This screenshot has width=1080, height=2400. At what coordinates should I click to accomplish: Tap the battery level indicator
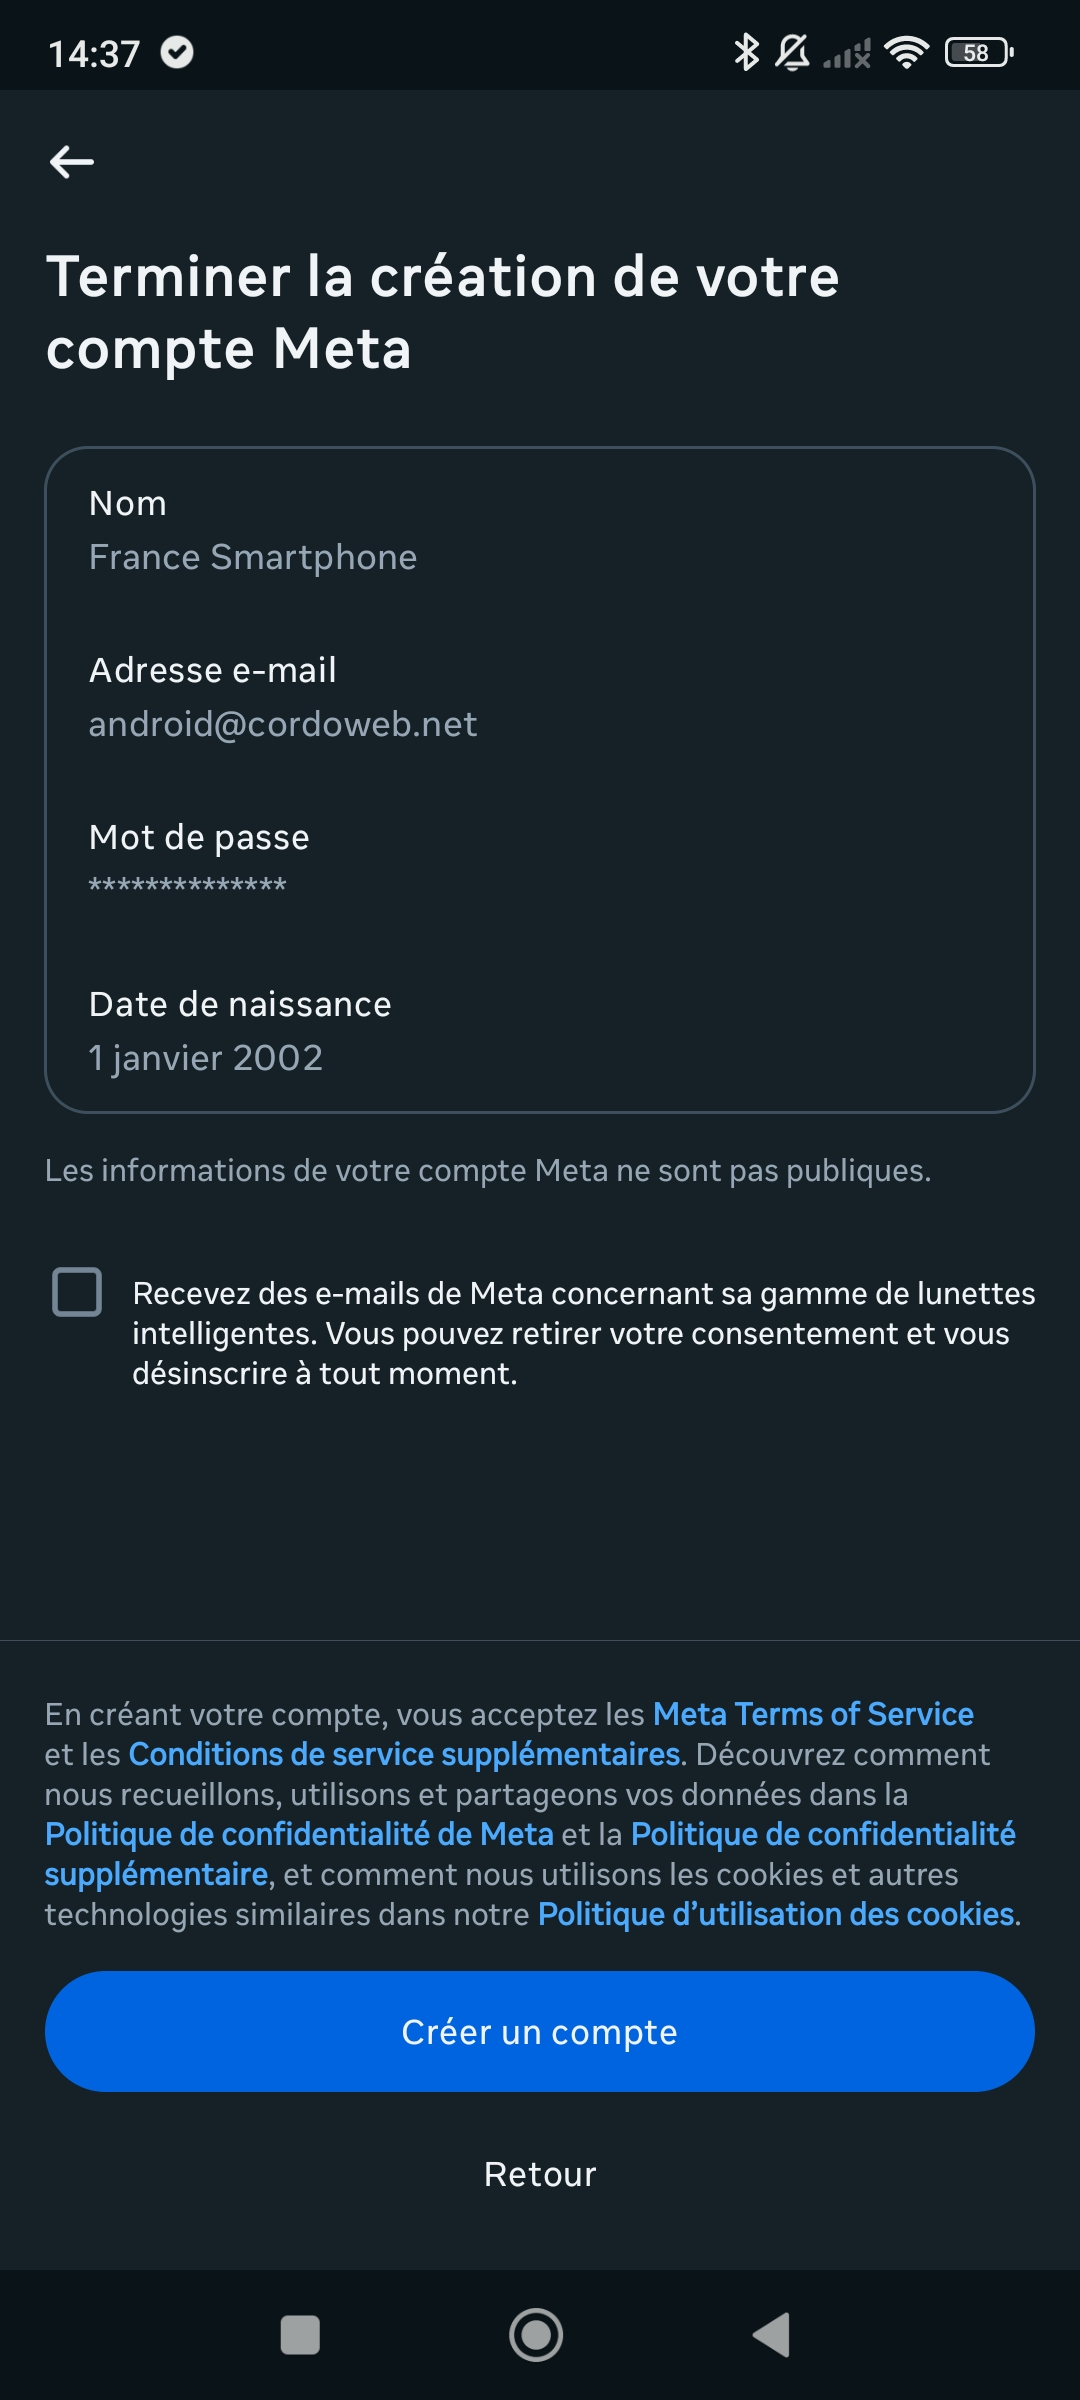[979, 52]
